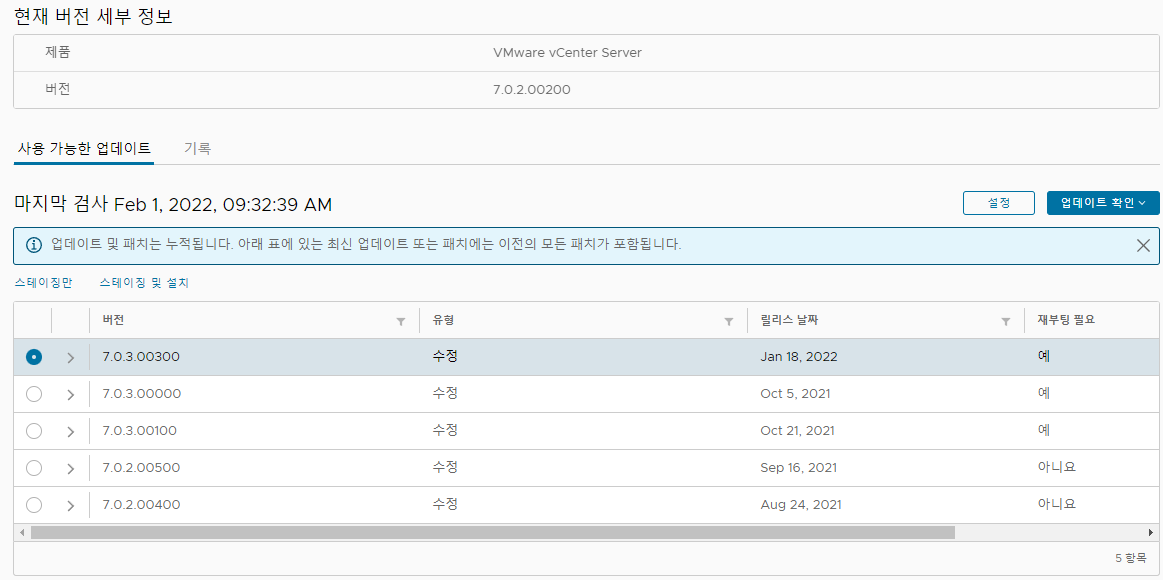
Task: Click the version text 7.0.3.00000
Action: pos(142,393)
